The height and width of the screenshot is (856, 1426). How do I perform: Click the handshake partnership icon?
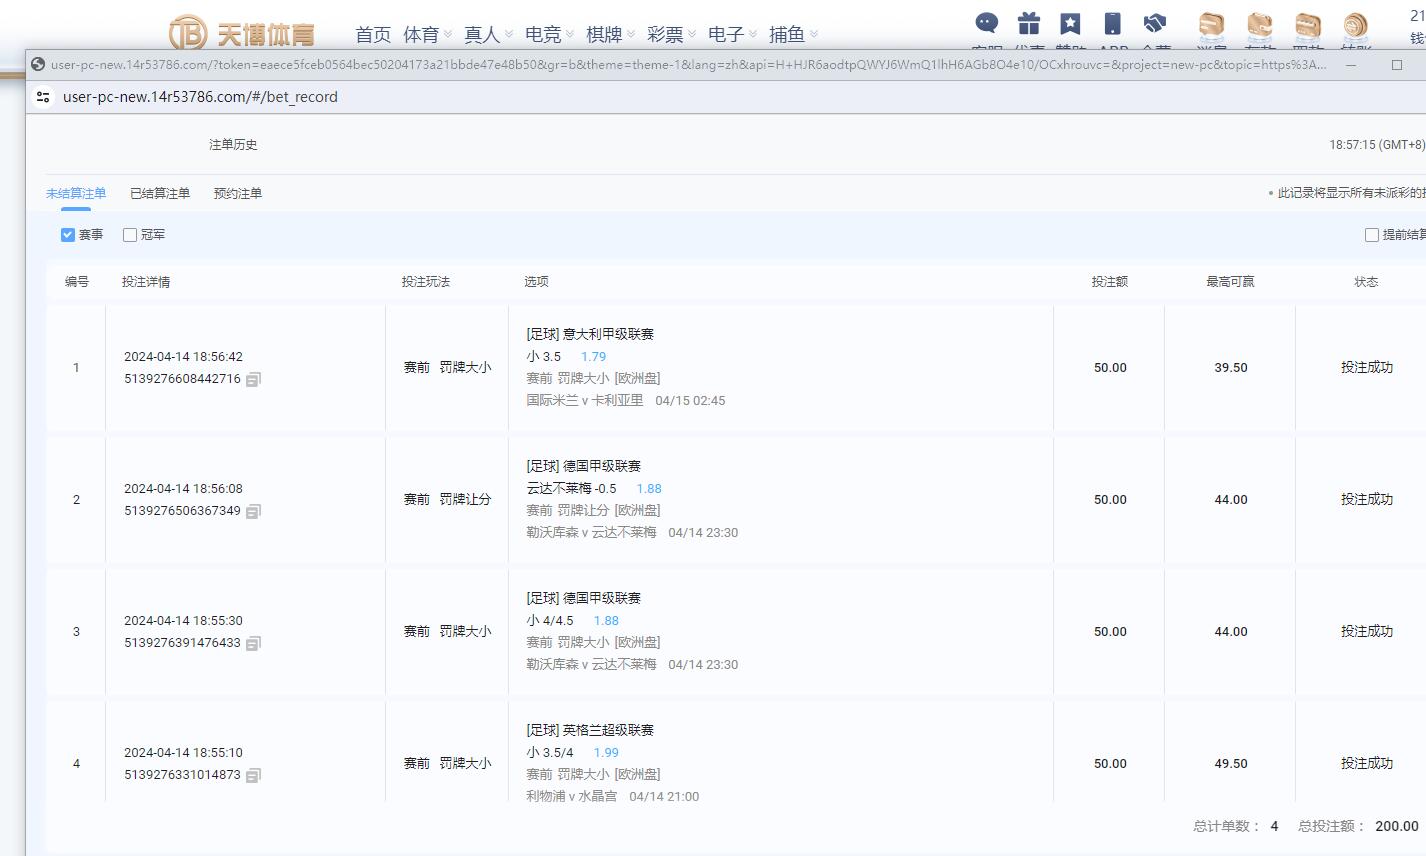coord(1155,24)
